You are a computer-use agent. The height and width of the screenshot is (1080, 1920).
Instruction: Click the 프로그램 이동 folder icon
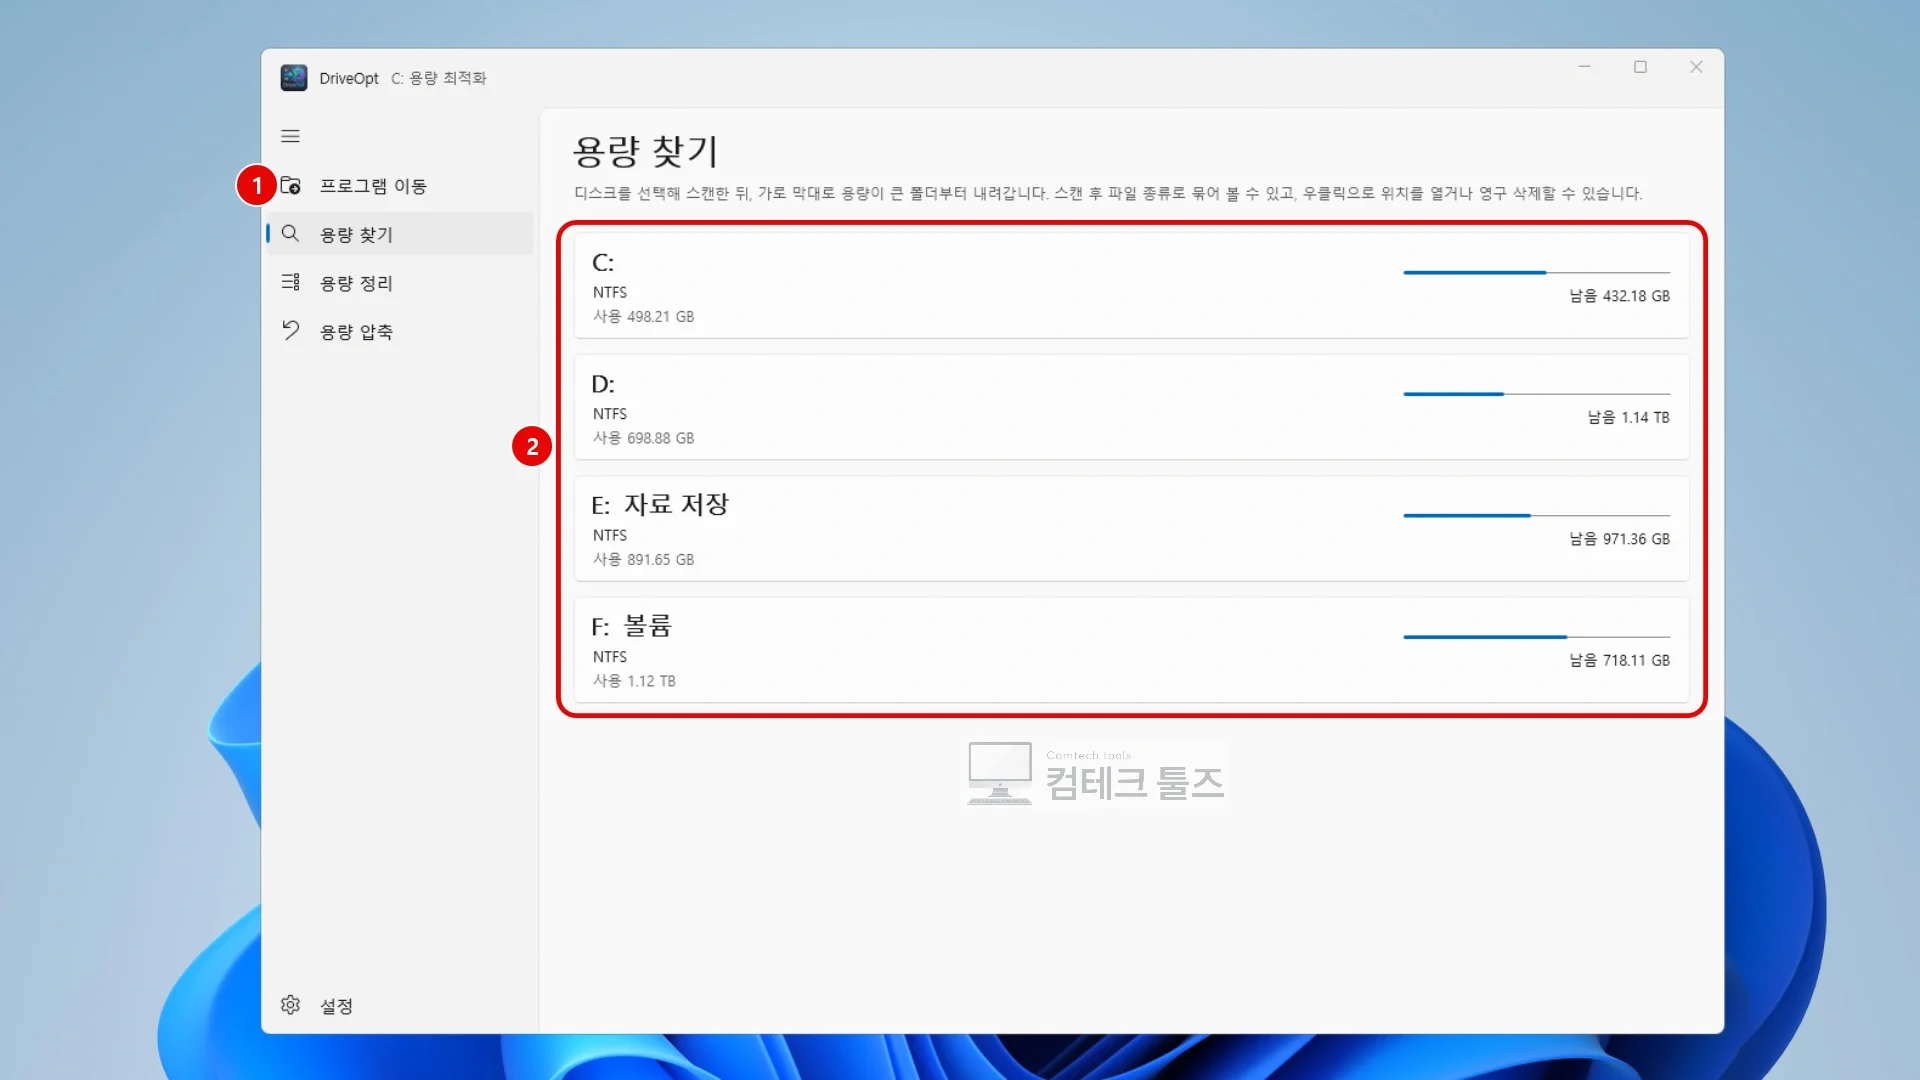[290, 185]
